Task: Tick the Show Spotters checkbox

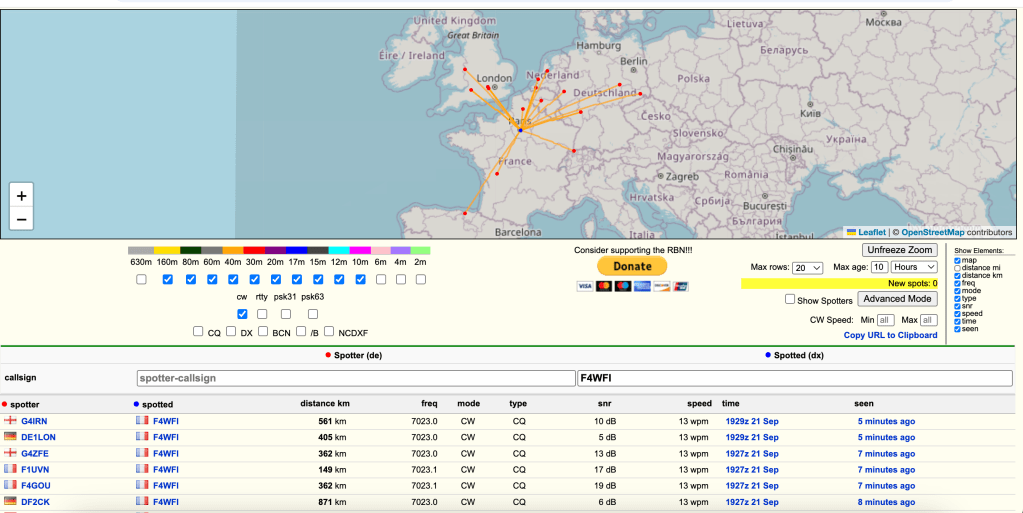Action: click(790, 299)
